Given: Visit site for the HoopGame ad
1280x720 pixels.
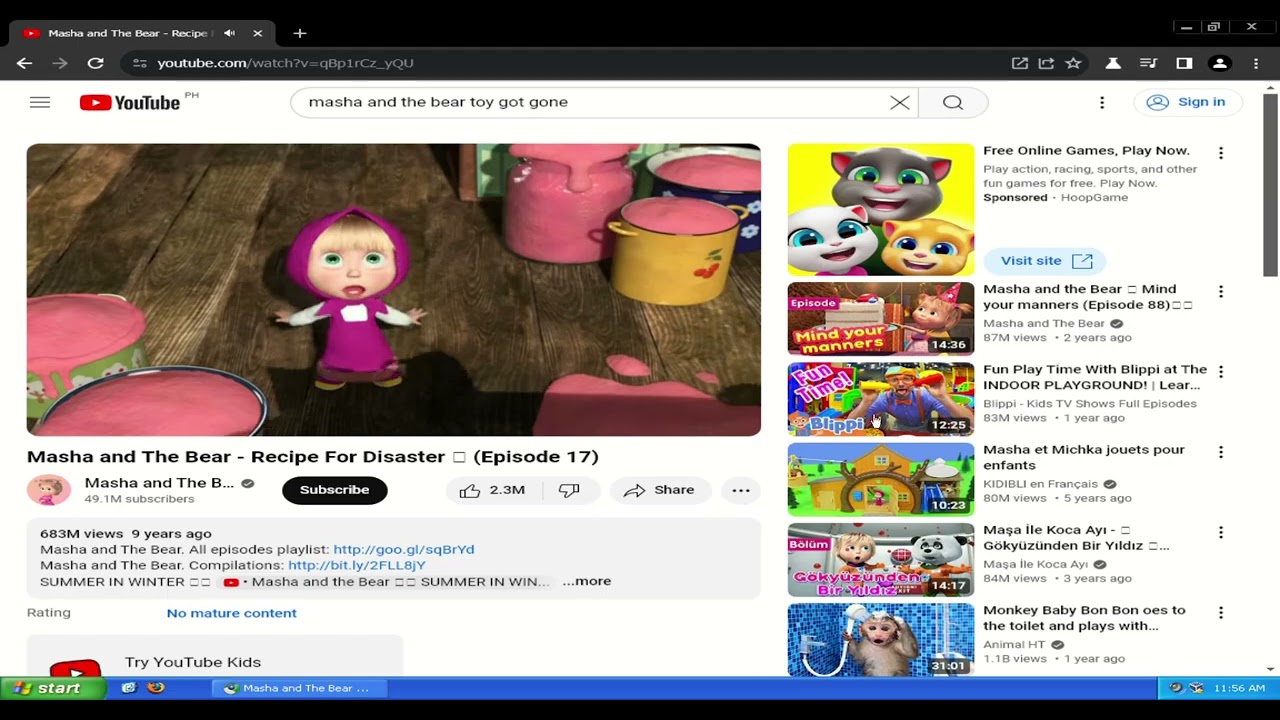Looking at the screenshot, I should coord(1045,261).
